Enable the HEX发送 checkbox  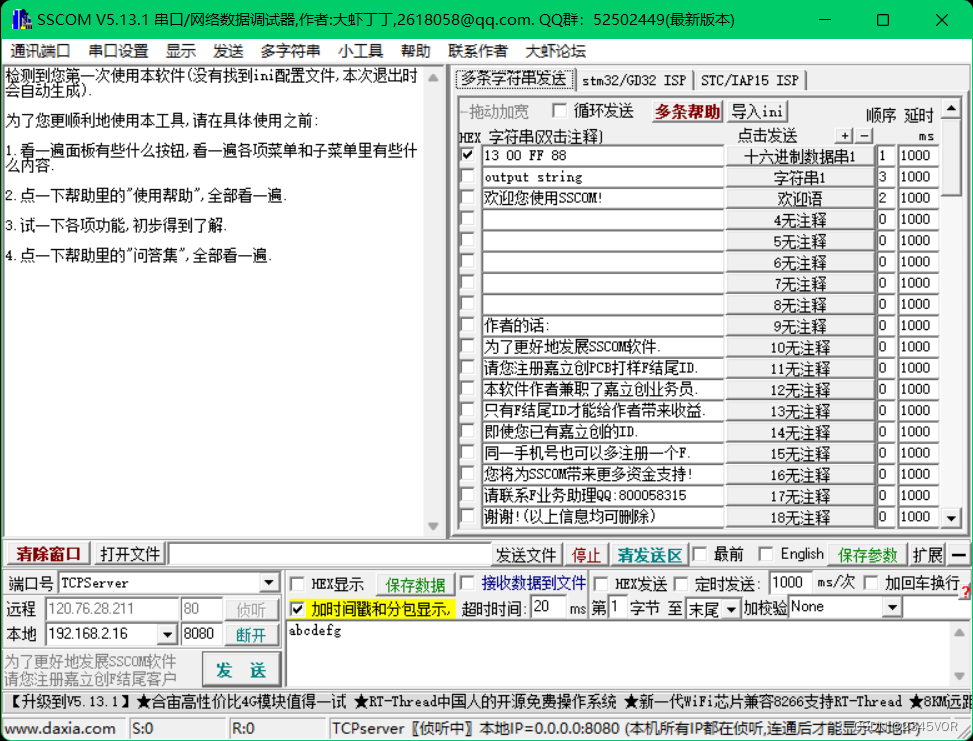click(601, 584)
